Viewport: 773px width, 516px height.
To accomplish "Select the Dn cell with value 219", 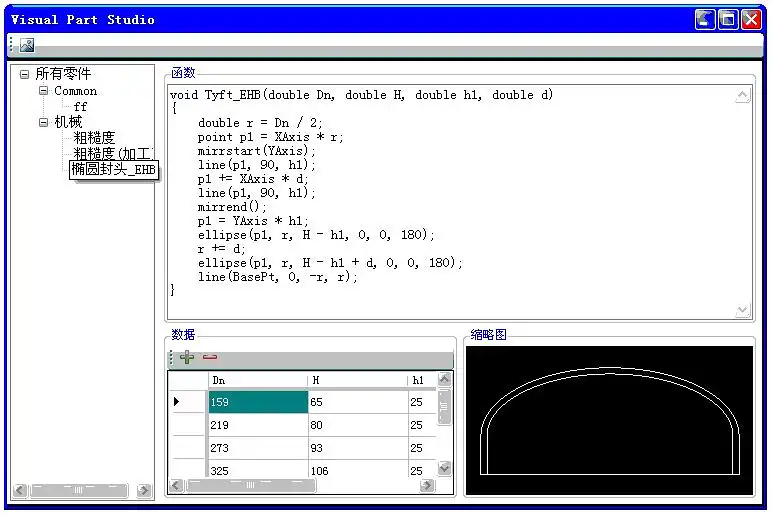I will click(x=258, y=425).
